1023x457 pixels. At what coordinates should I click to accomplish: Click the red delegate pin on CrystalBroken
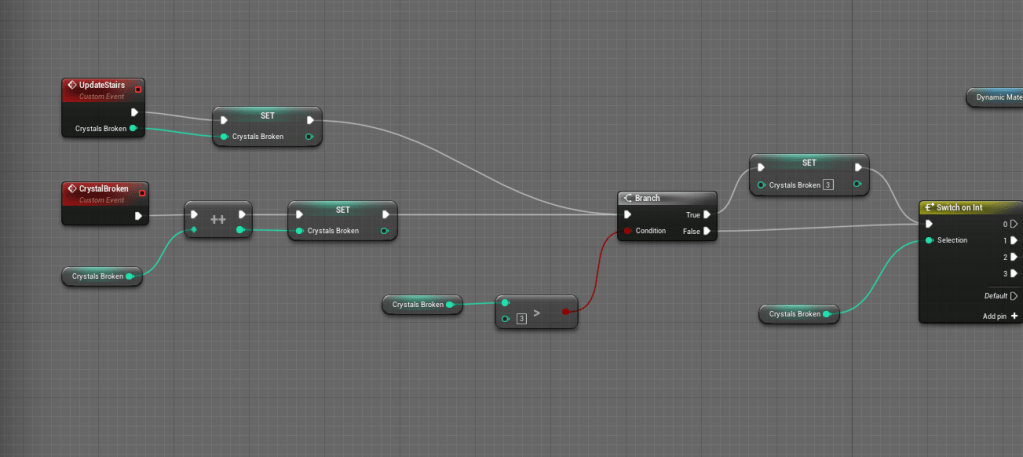click(x=141, y=192)
